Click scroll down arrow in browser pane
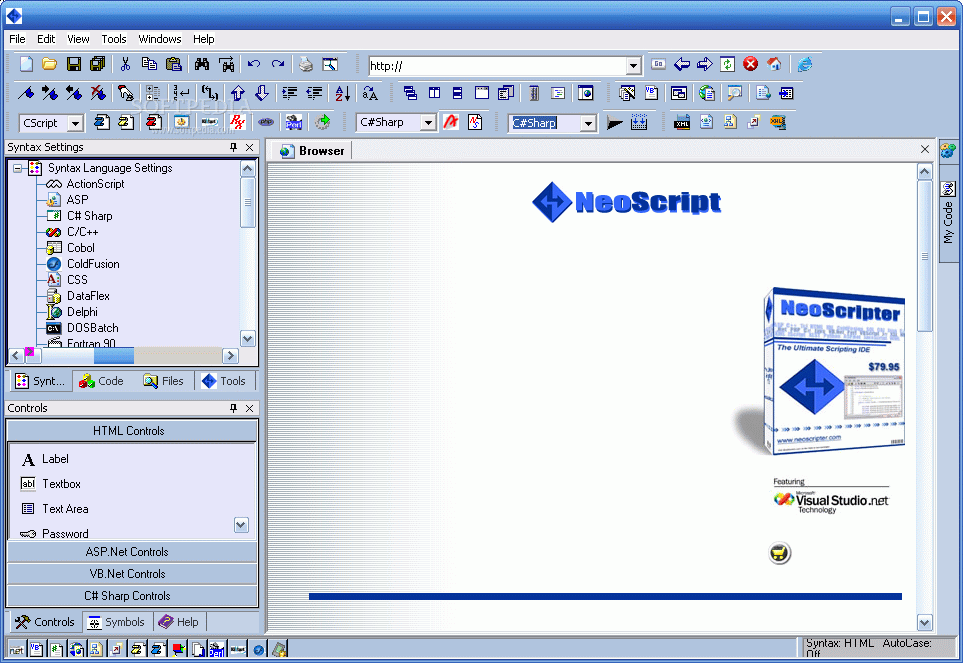963x663 pixels. click(x=924, y=622)
